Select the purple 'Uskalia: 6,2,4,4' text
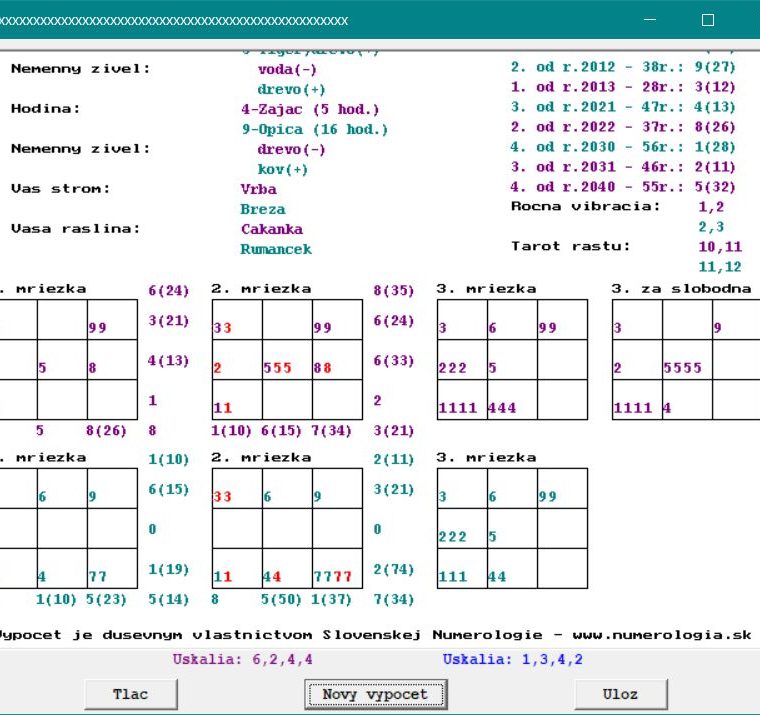 tap(243, 659)
